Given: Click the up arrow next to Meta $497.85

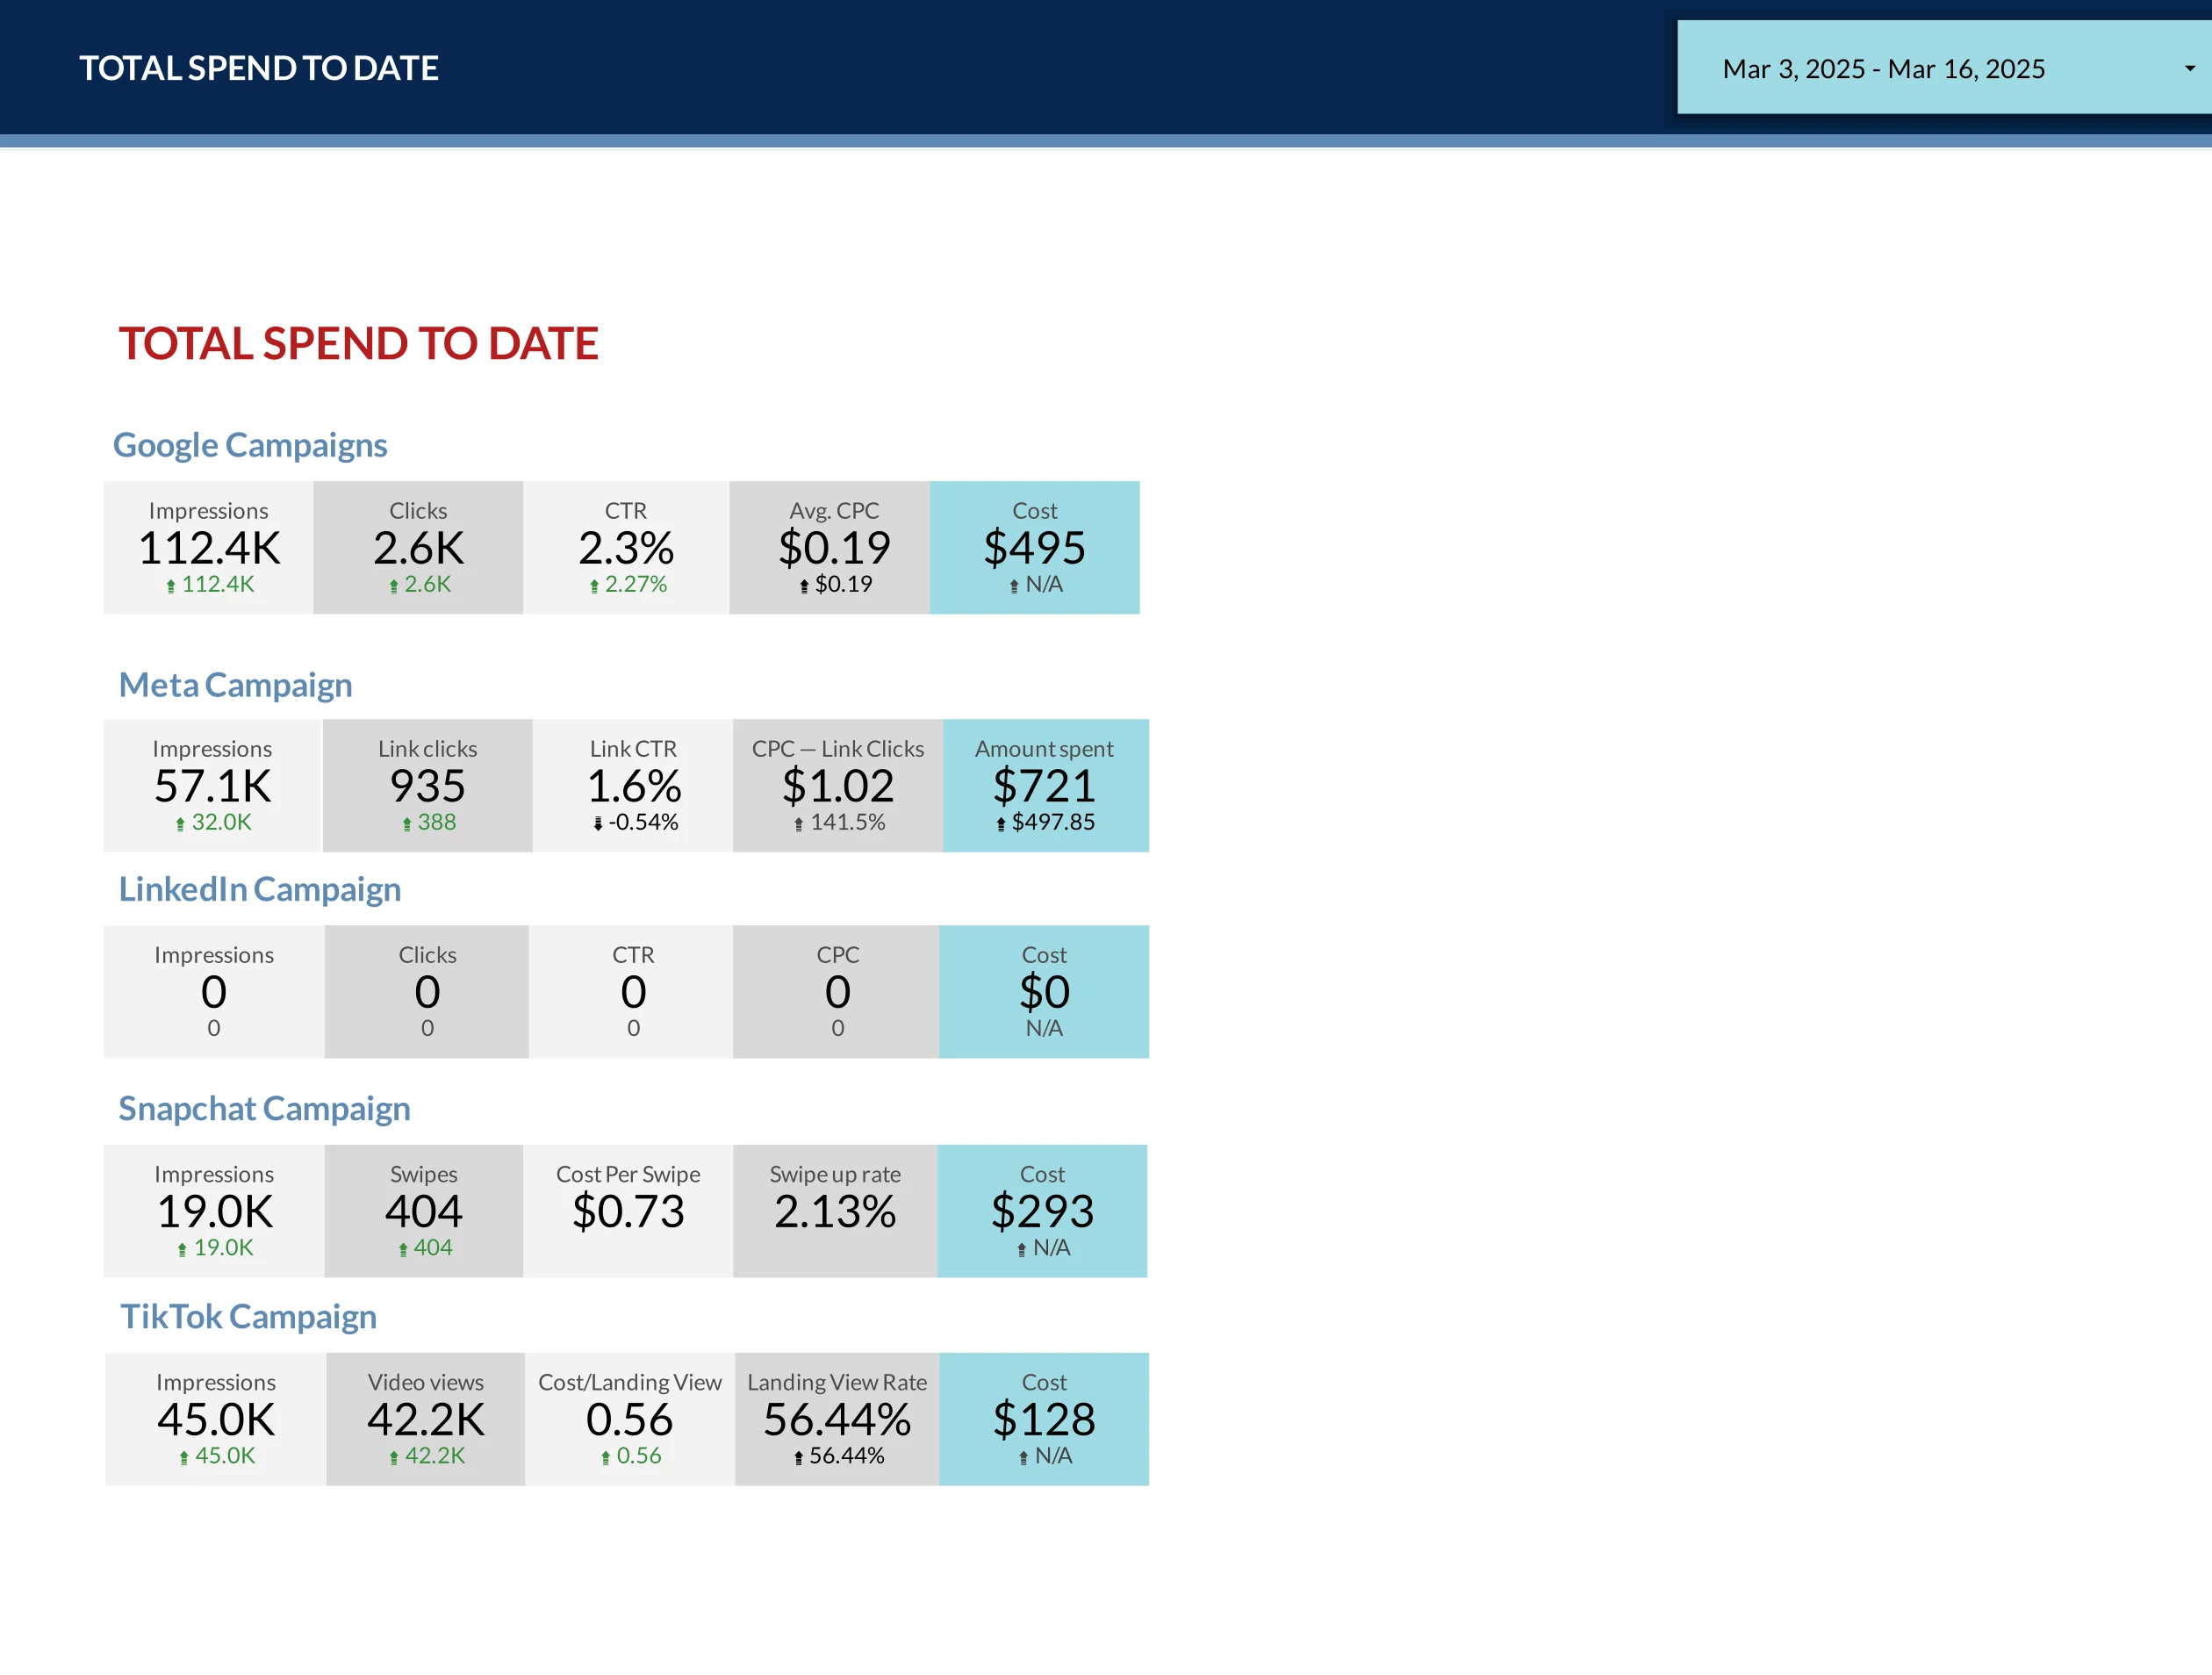Looking at the screenshot, I should pos(1001,825).
